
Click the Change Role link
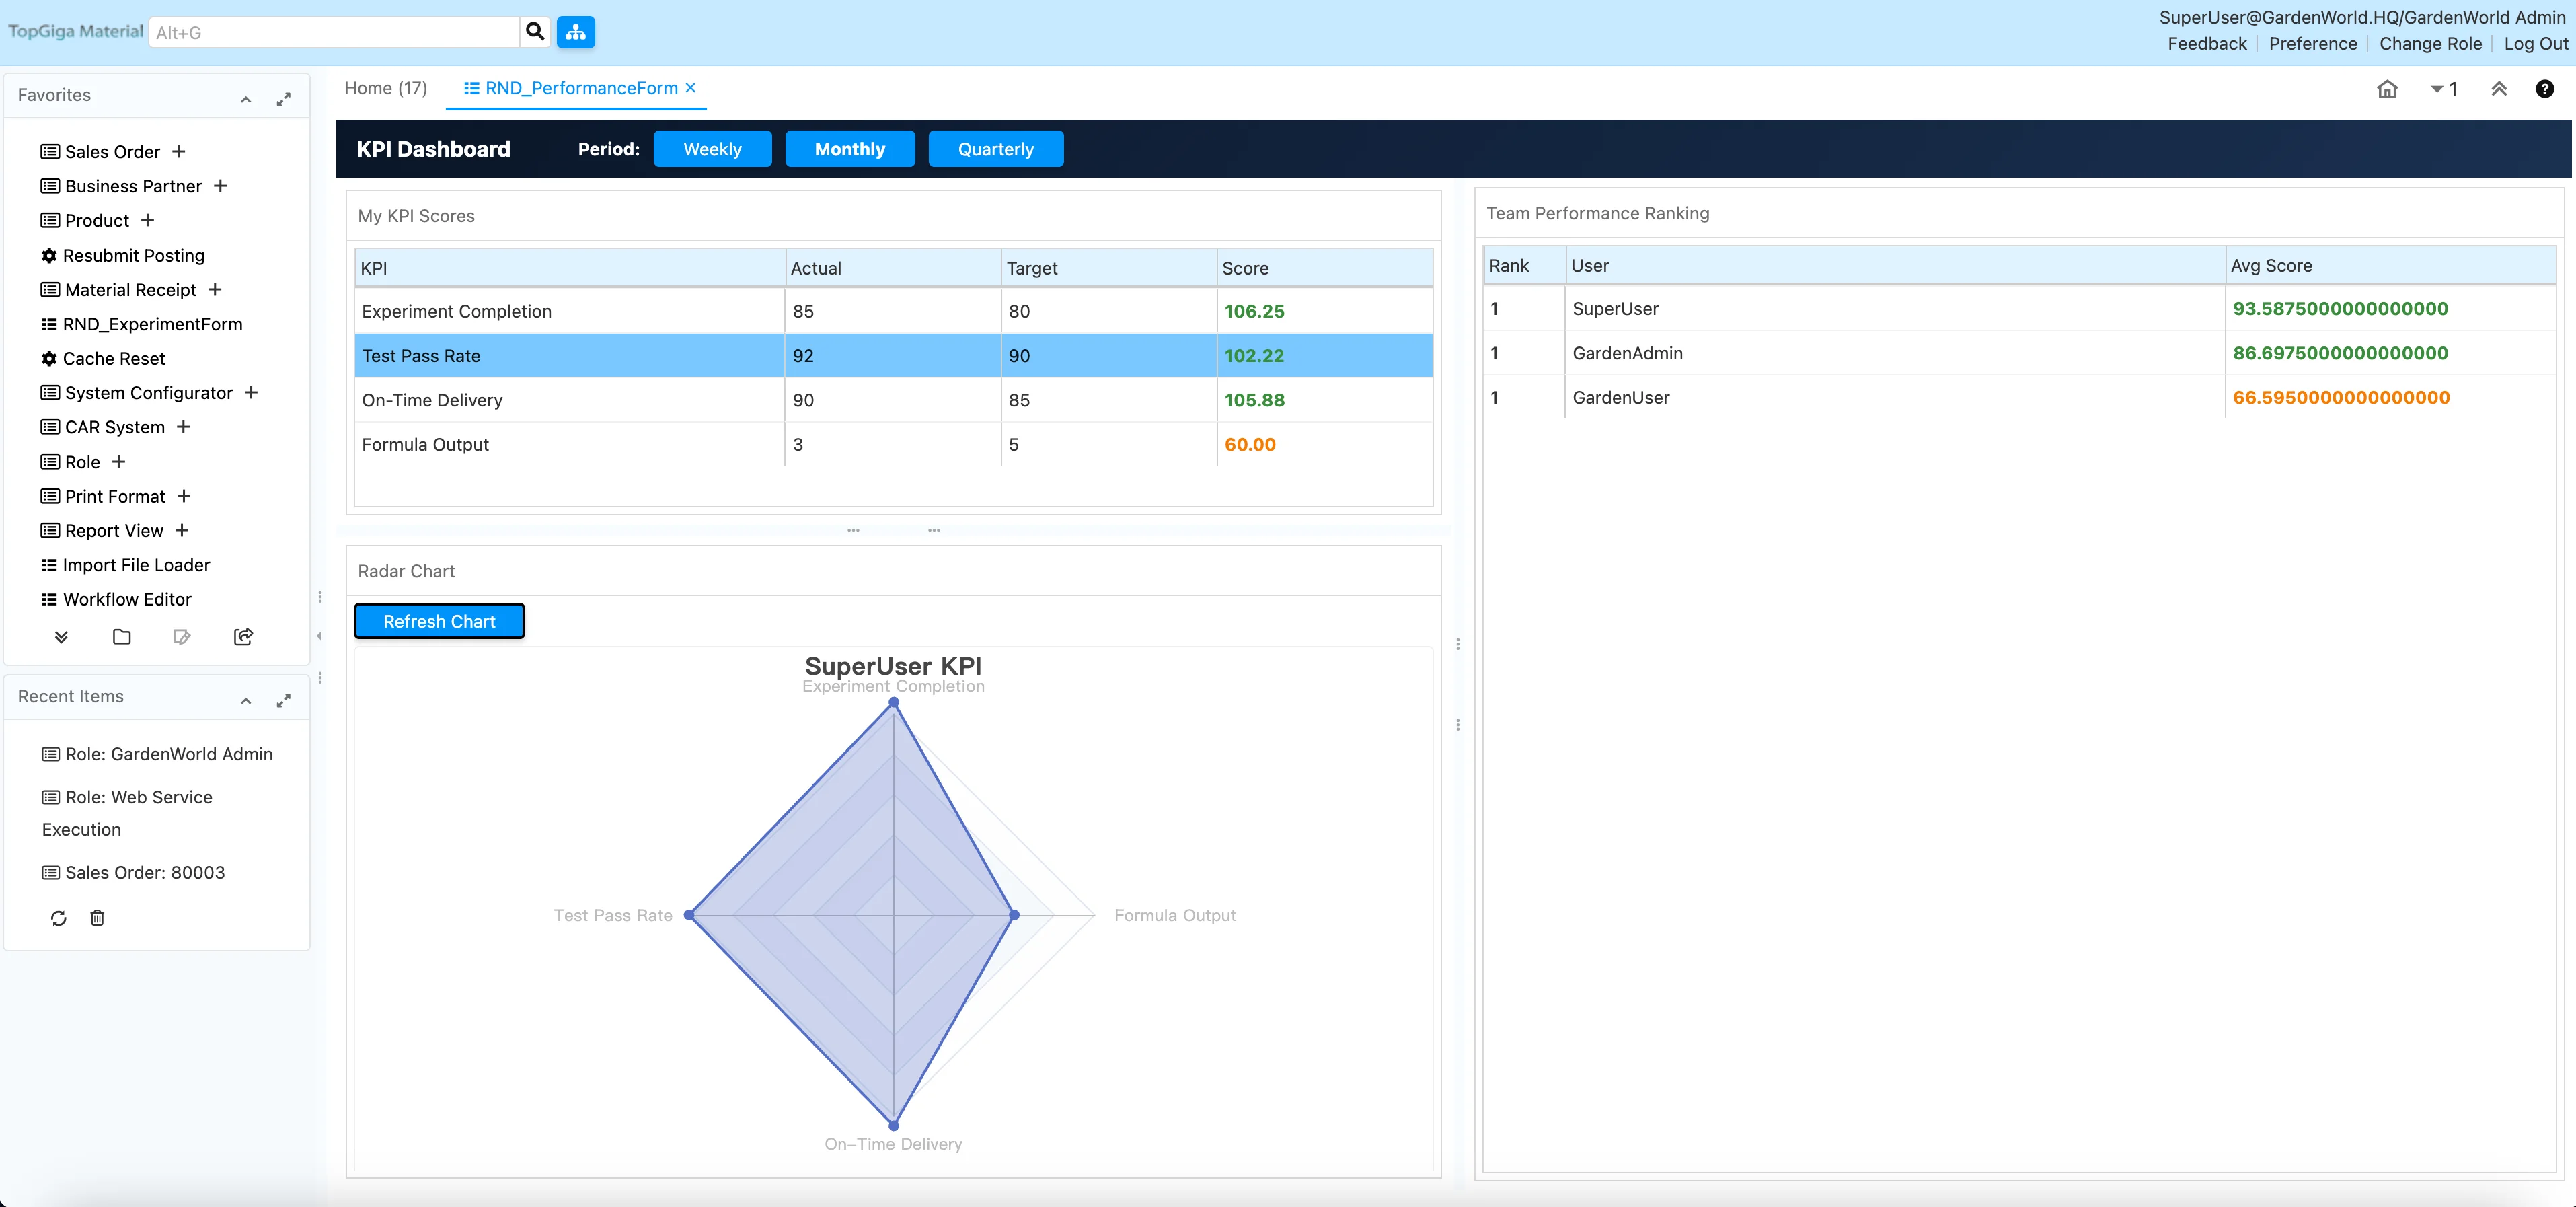pos(2430,43)
